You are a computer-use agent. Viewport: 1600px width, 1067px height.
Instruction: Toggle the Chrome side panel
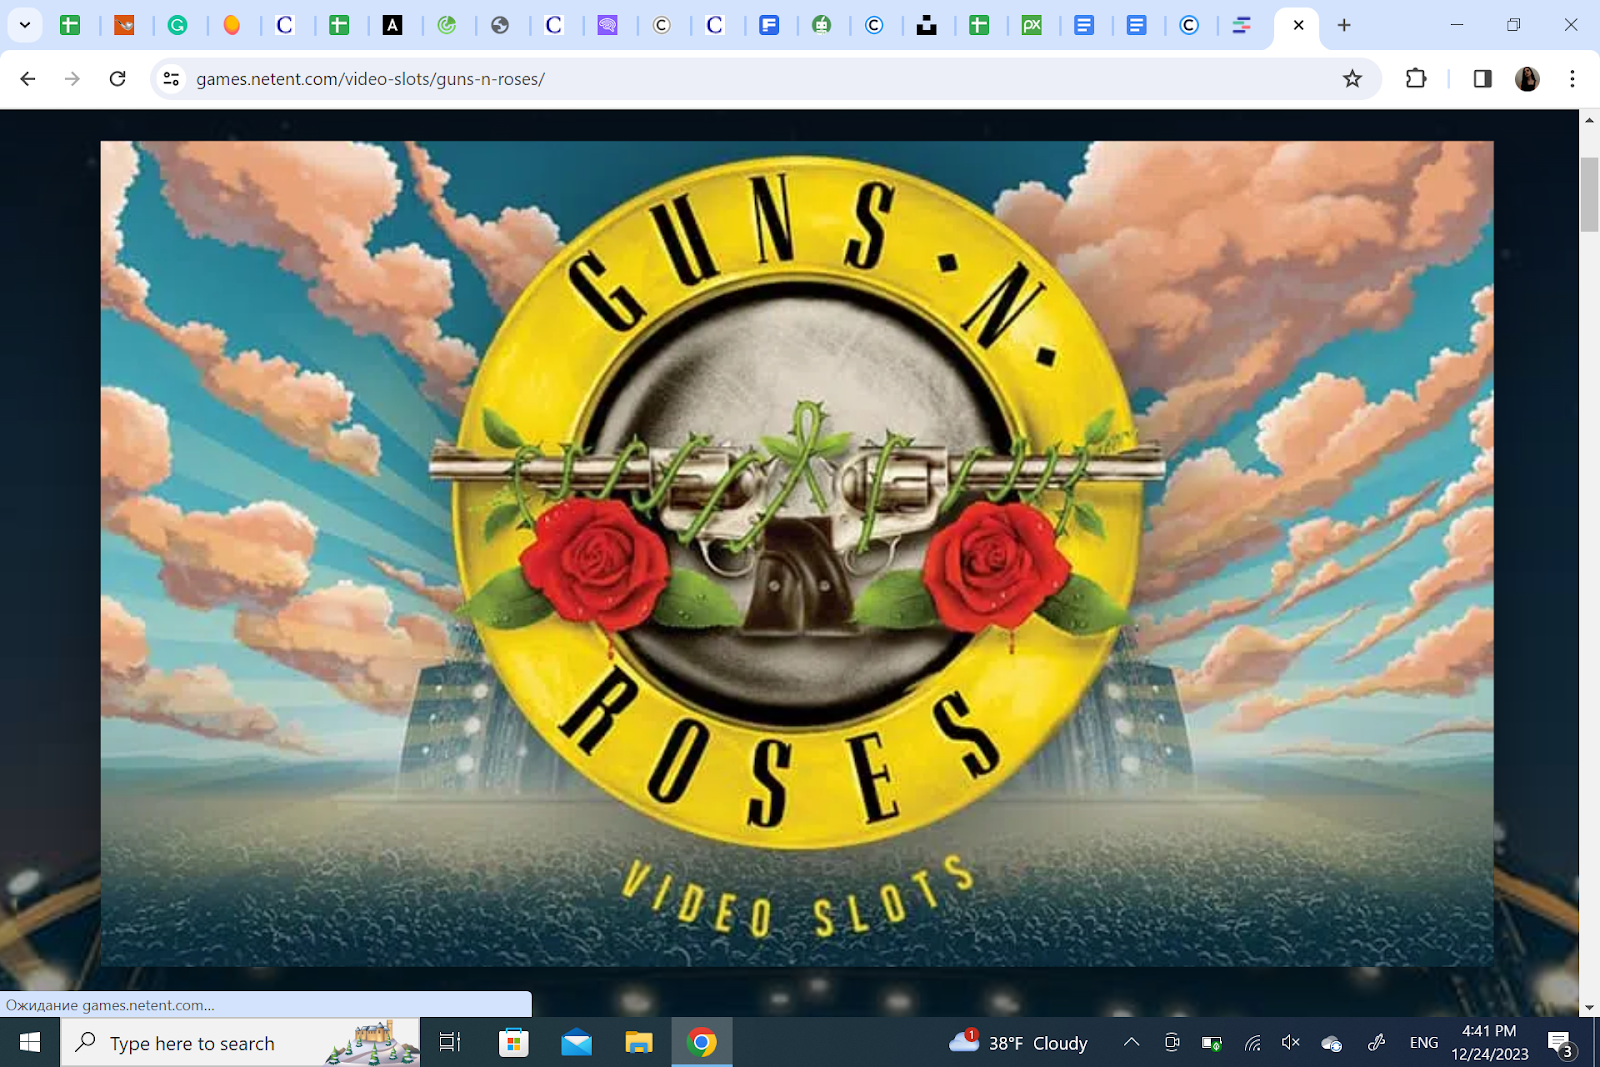point(1482,78)
